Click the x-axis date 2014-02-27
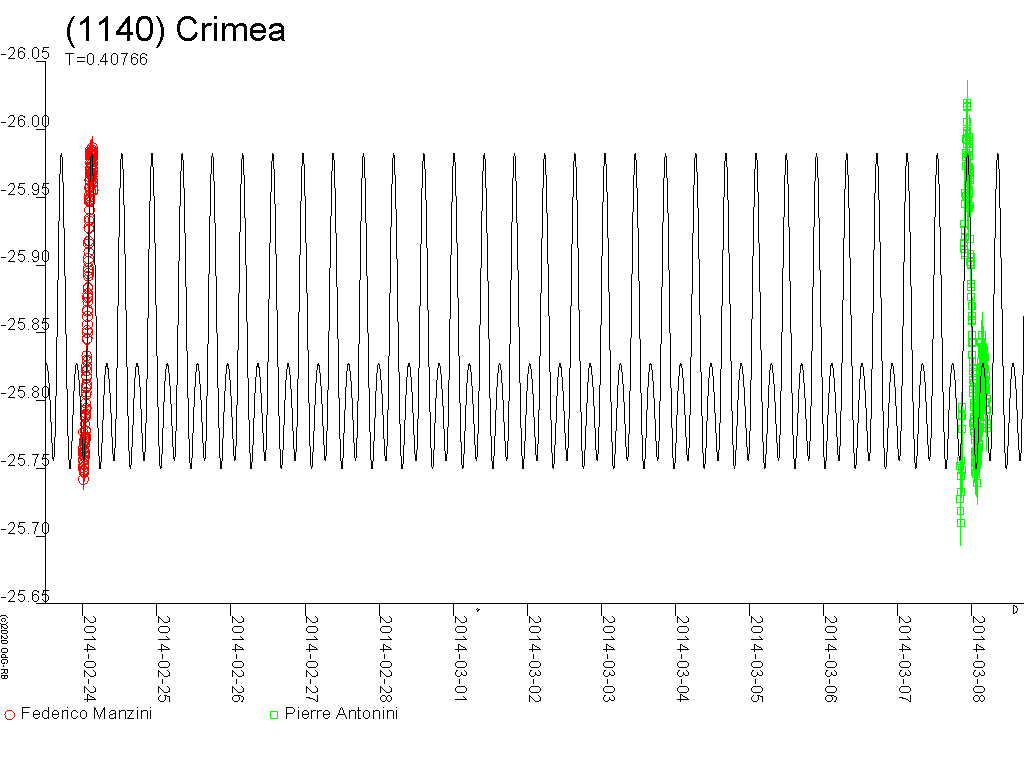This screenshot has height=768, width=1024. (312, 658)
